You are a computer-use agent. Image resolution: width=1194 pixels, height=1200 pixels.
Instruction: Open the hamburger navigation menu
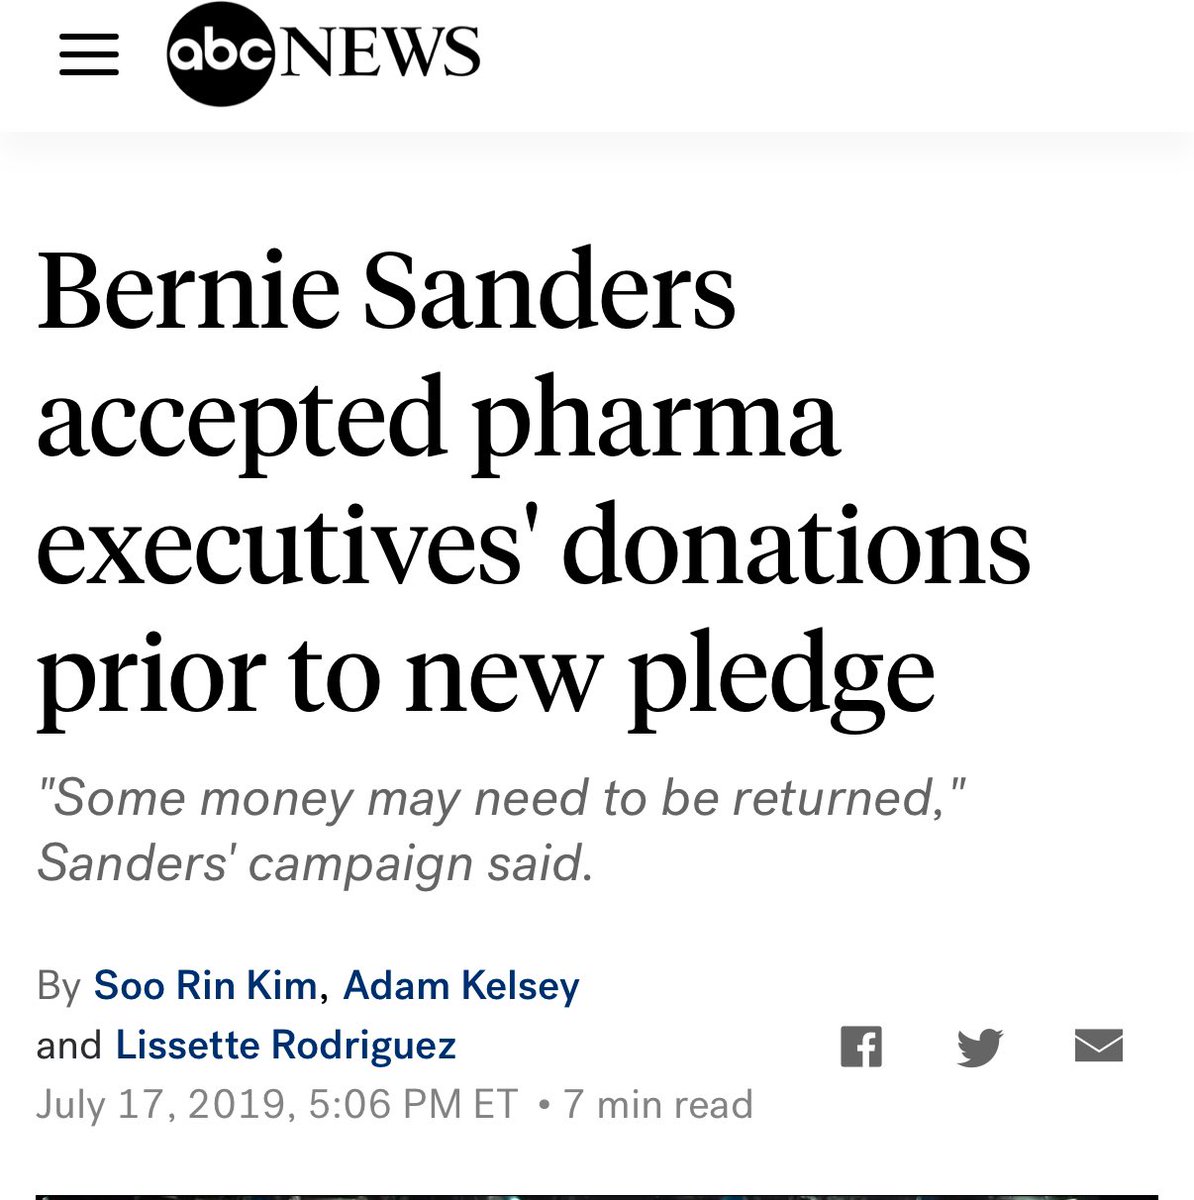point(89,55)
